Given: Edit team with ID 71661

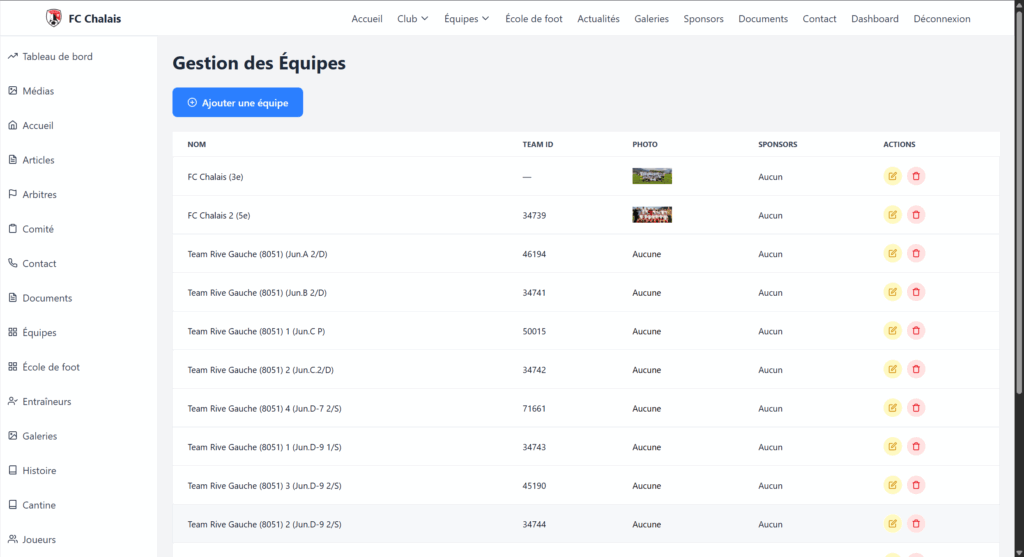Looking at the screenshot, I should [x=892, y=407].
